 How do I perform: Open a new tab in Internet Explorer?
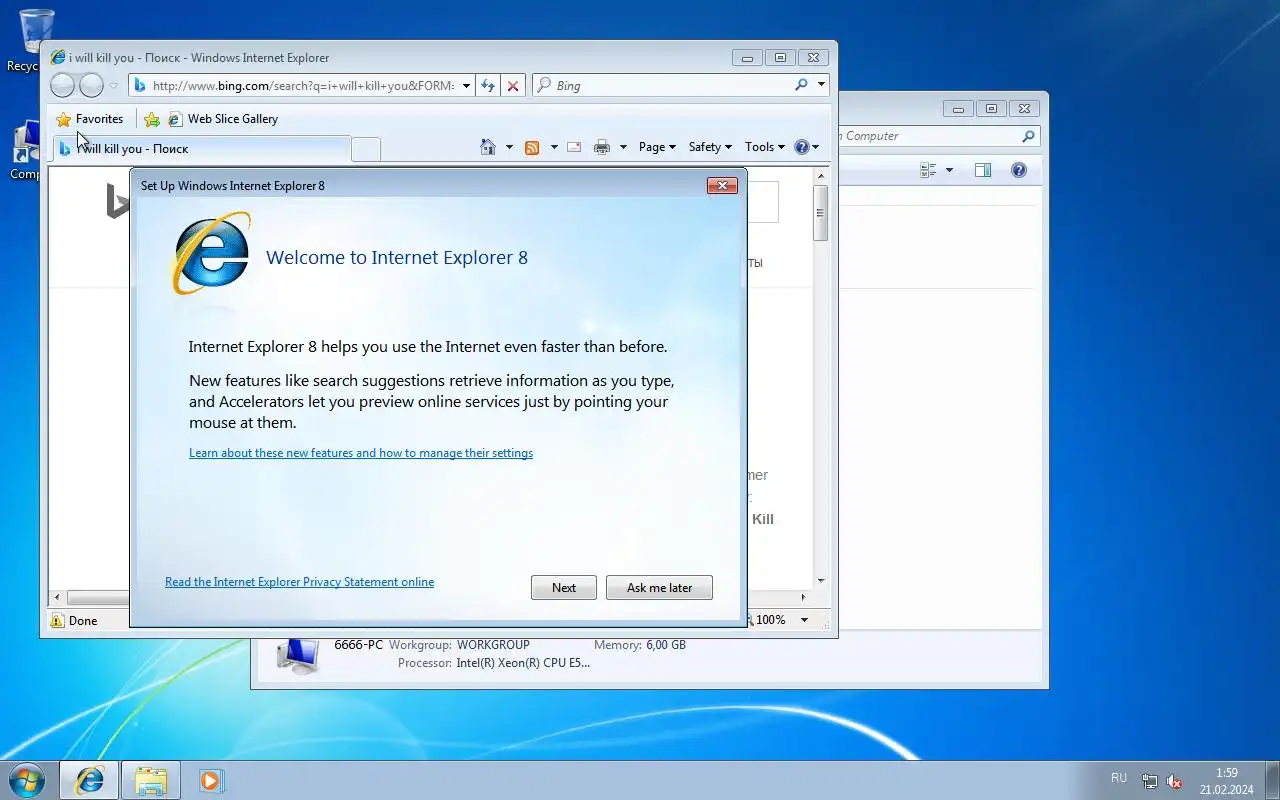pos(366,149)
